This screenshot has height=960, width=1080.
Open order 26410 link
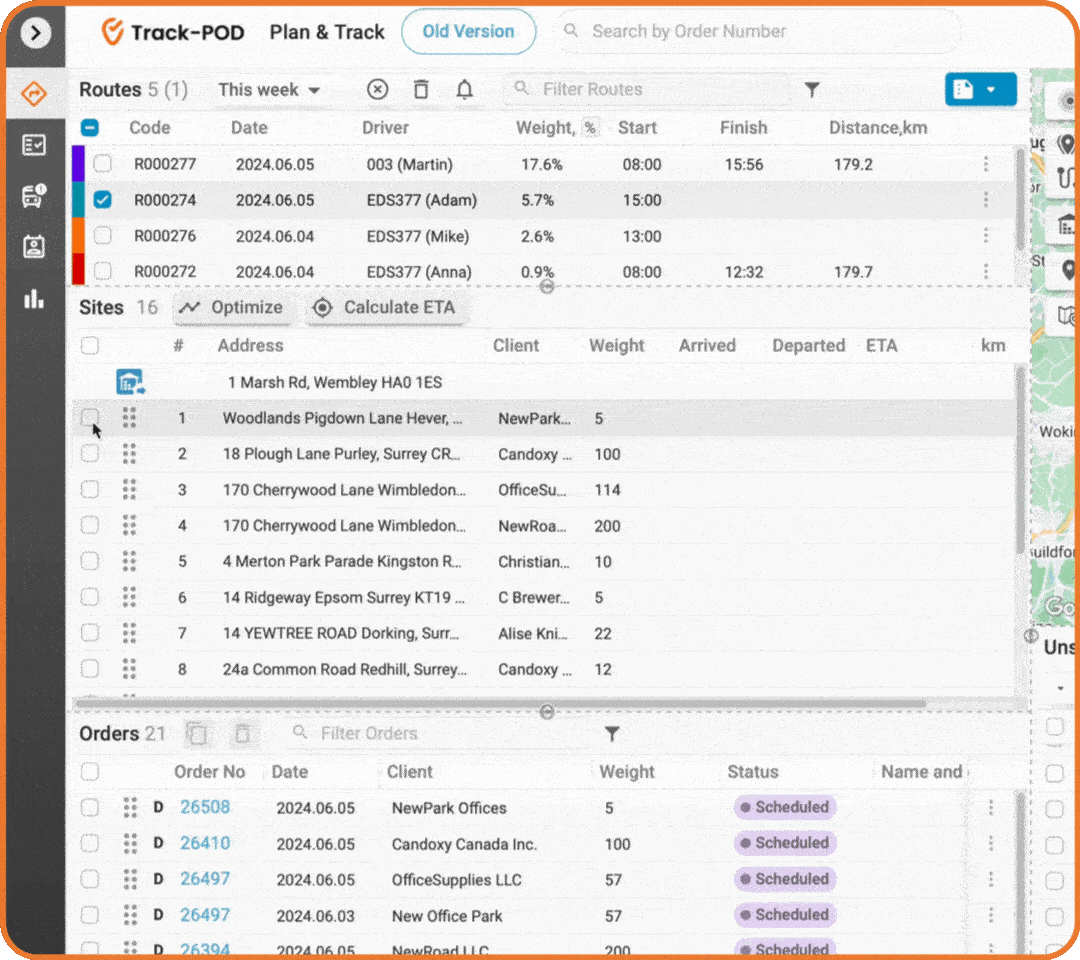pos(205,843)
